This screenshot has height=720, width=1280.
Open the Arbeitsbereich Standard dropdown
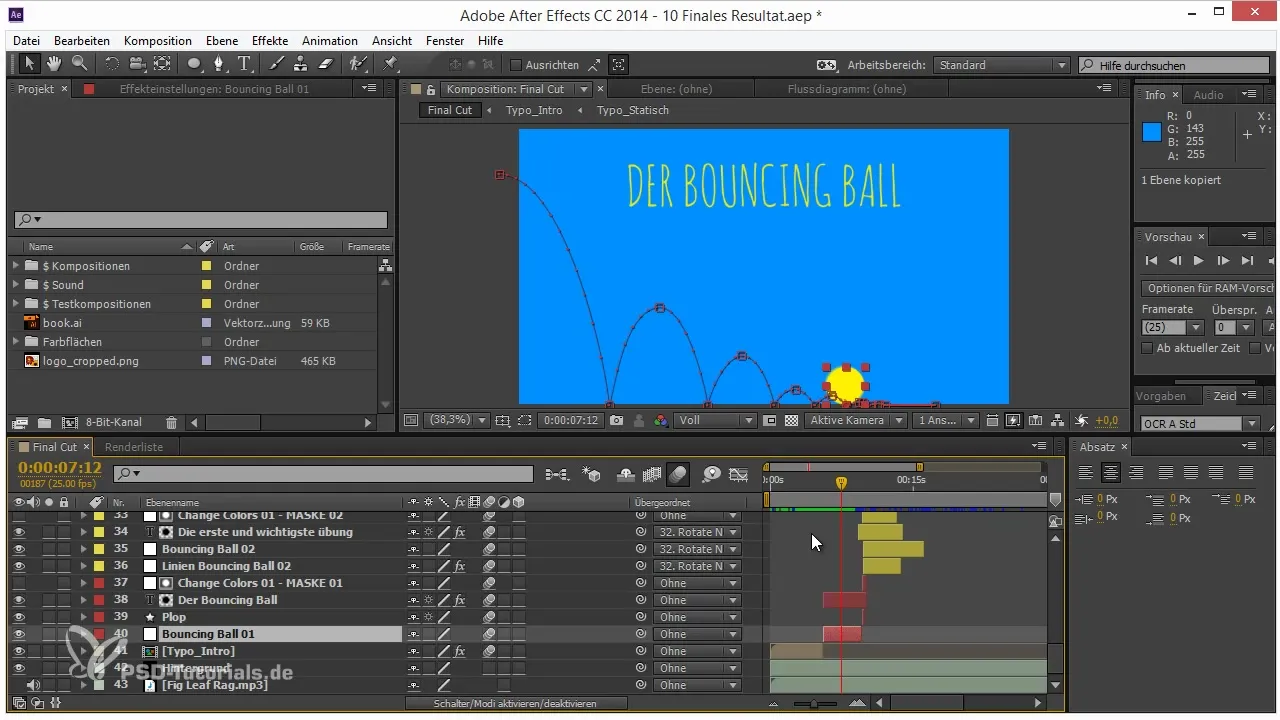(x=1002, y=65)
